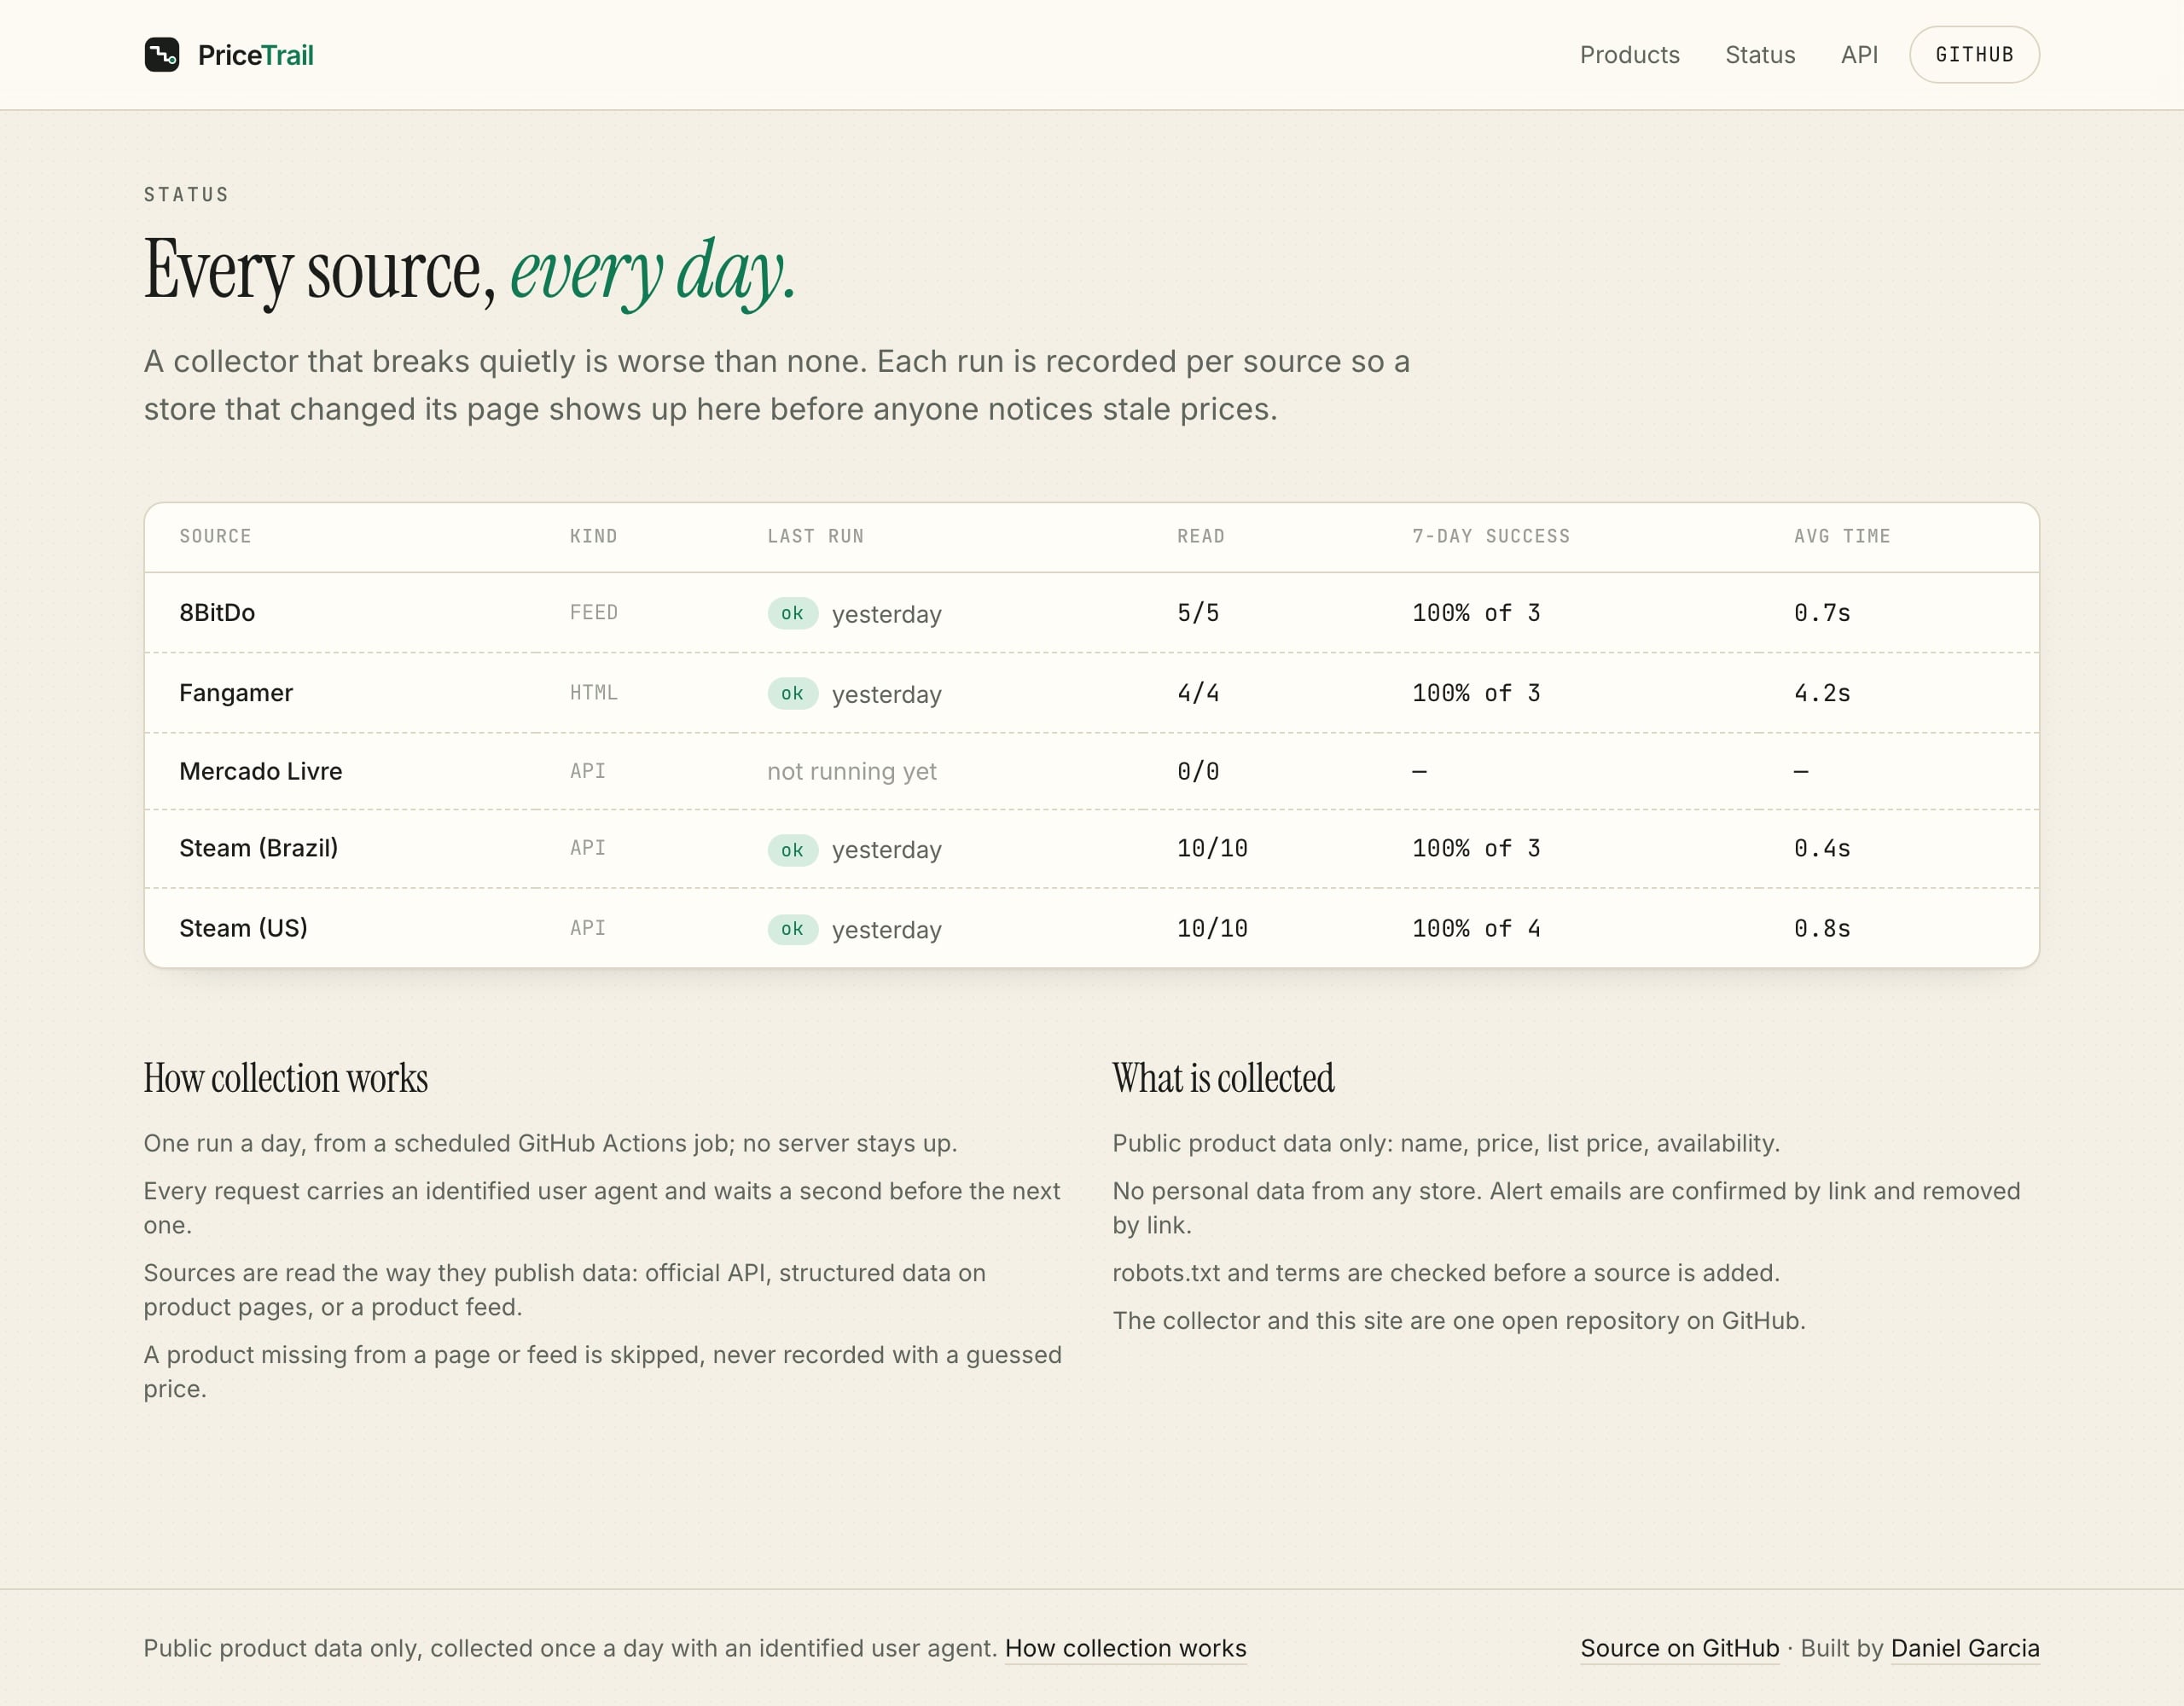Click the 0/0 read value
Screen dimensions: 2184x1706
click(x=1198, y=771)
